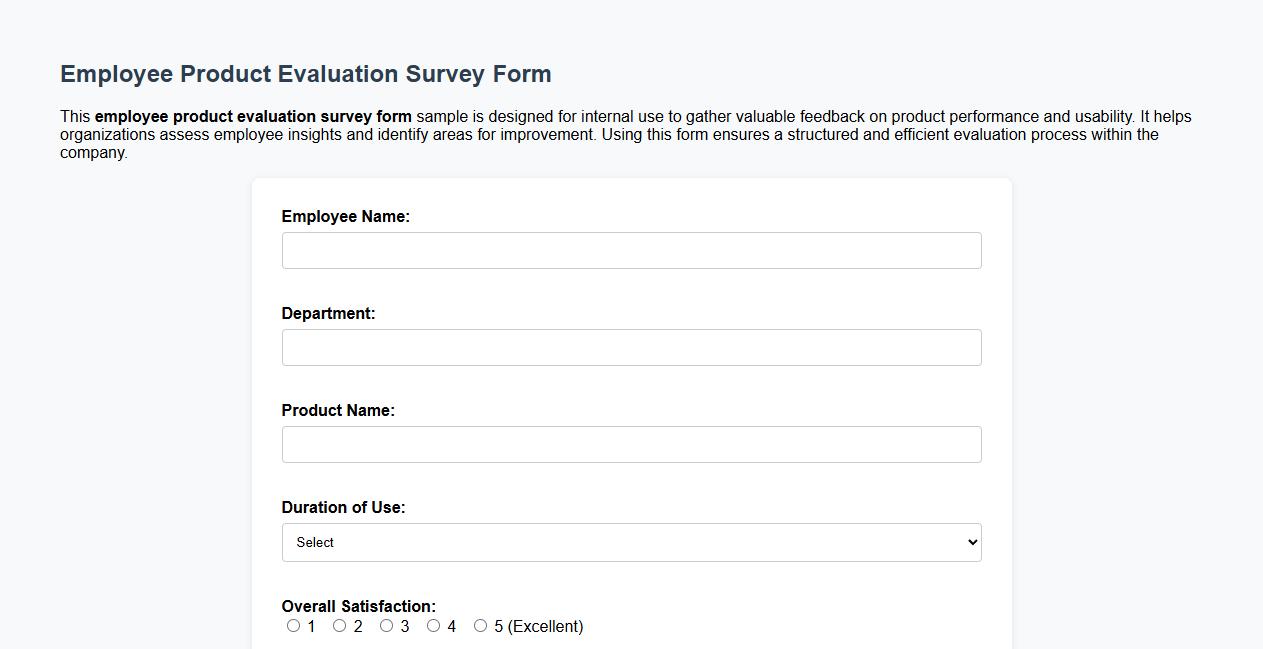Click the "Department:" label

click(328, 313)
